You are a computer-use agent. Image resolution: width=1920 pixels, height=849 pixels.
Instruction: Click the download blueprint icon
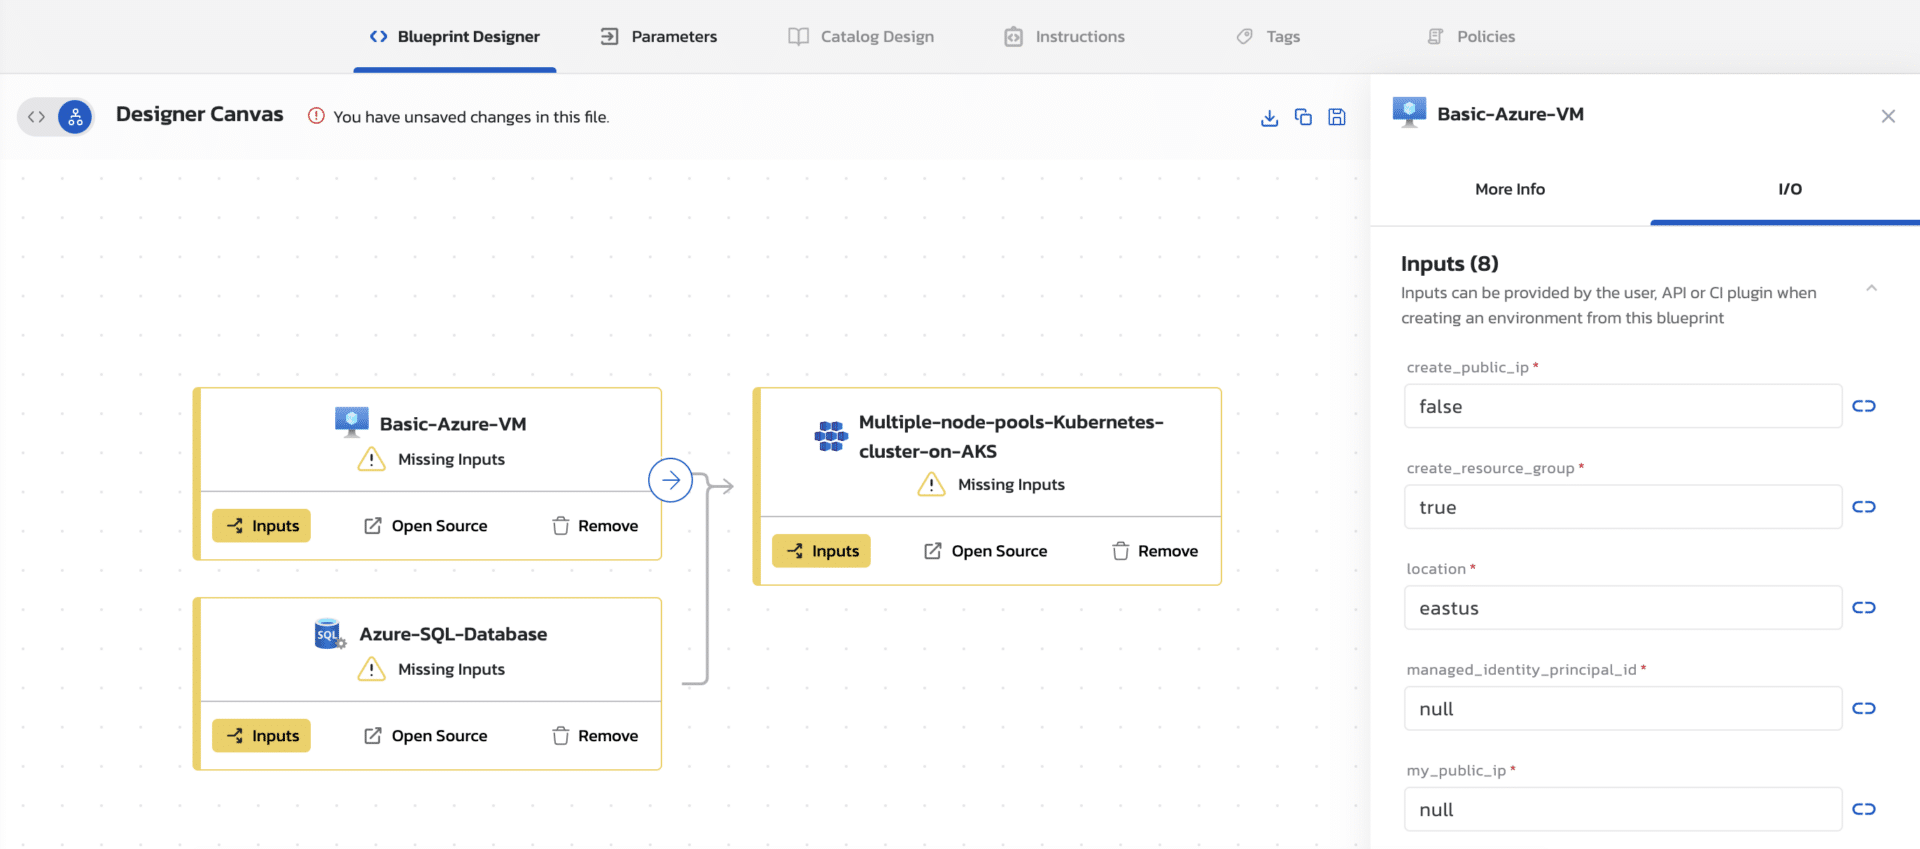pos(1269,117)
